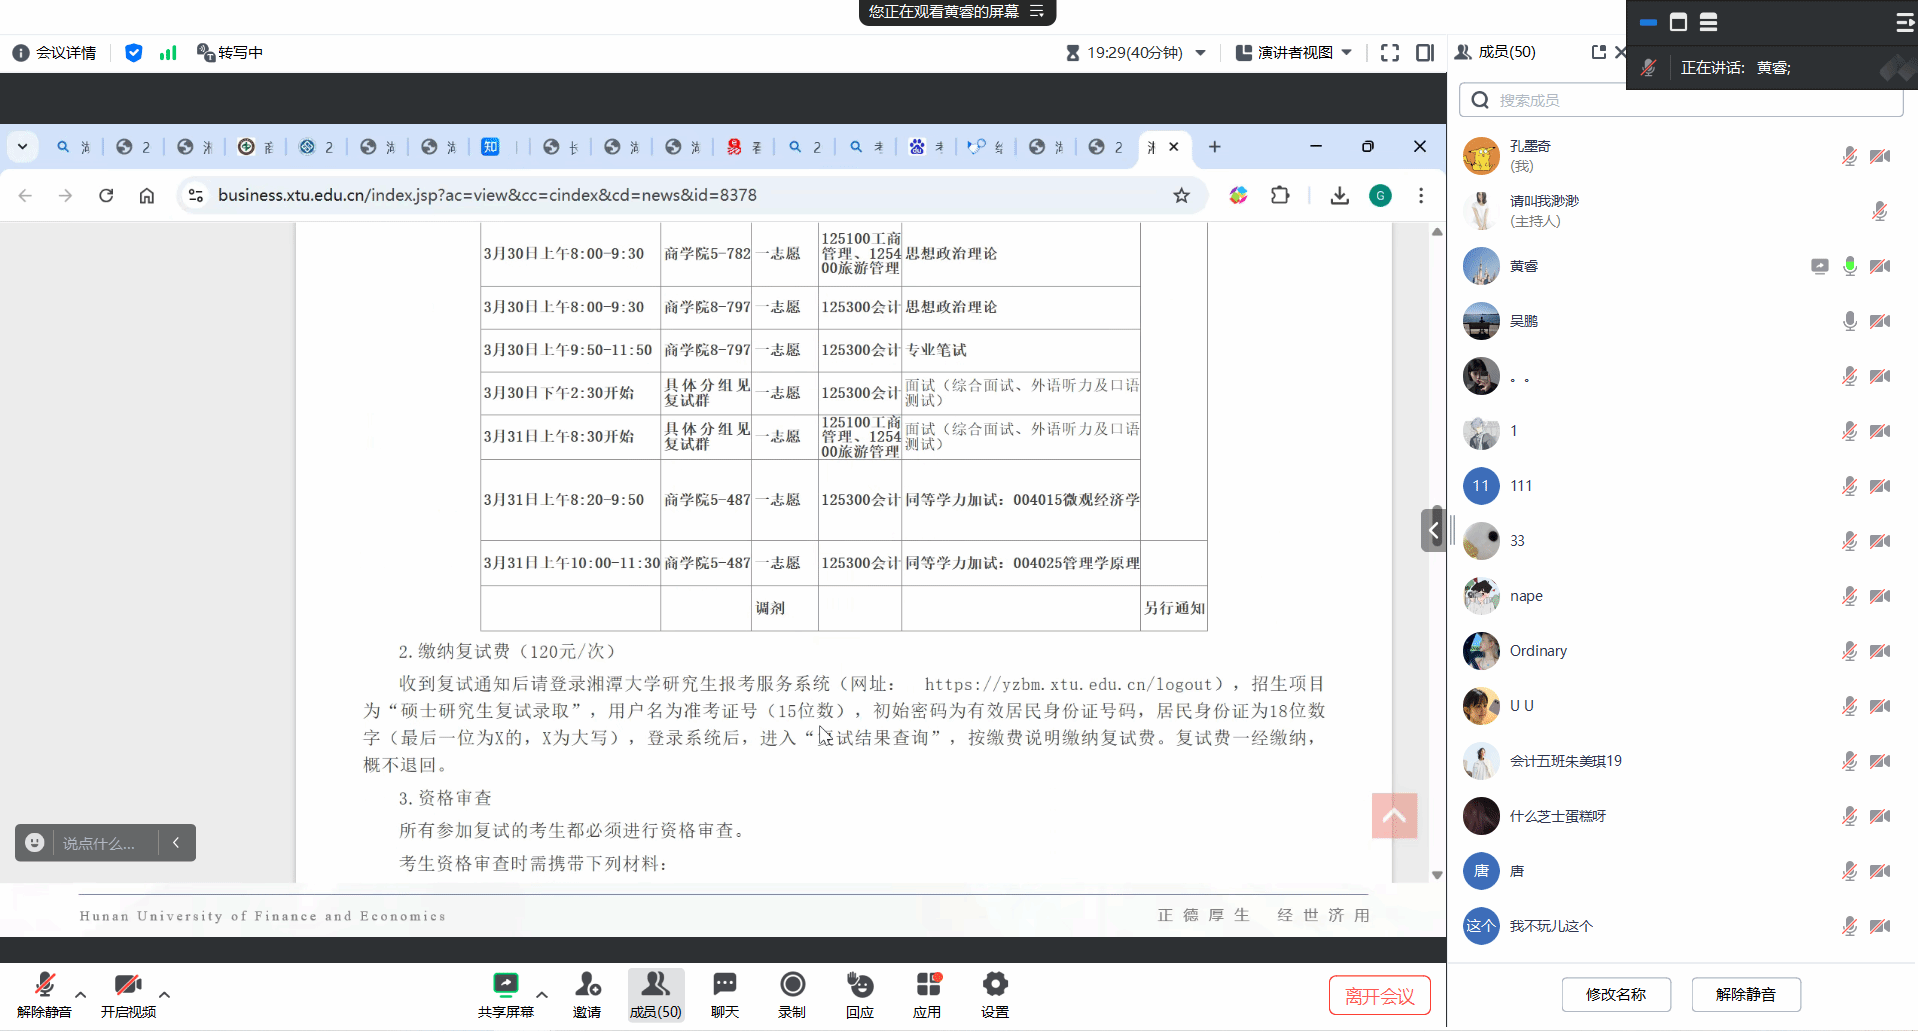Expand the 演讲者视图 view dropdown
Viewport: 1918px width, 1031px height.
(1294, 53)
